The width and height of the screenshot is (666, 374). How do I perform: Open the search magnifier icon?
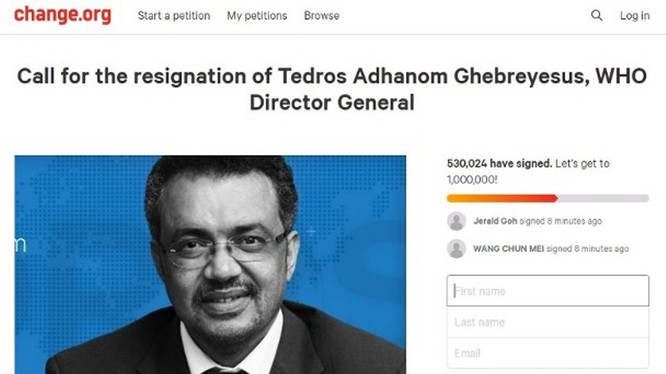tap(596, 16)
